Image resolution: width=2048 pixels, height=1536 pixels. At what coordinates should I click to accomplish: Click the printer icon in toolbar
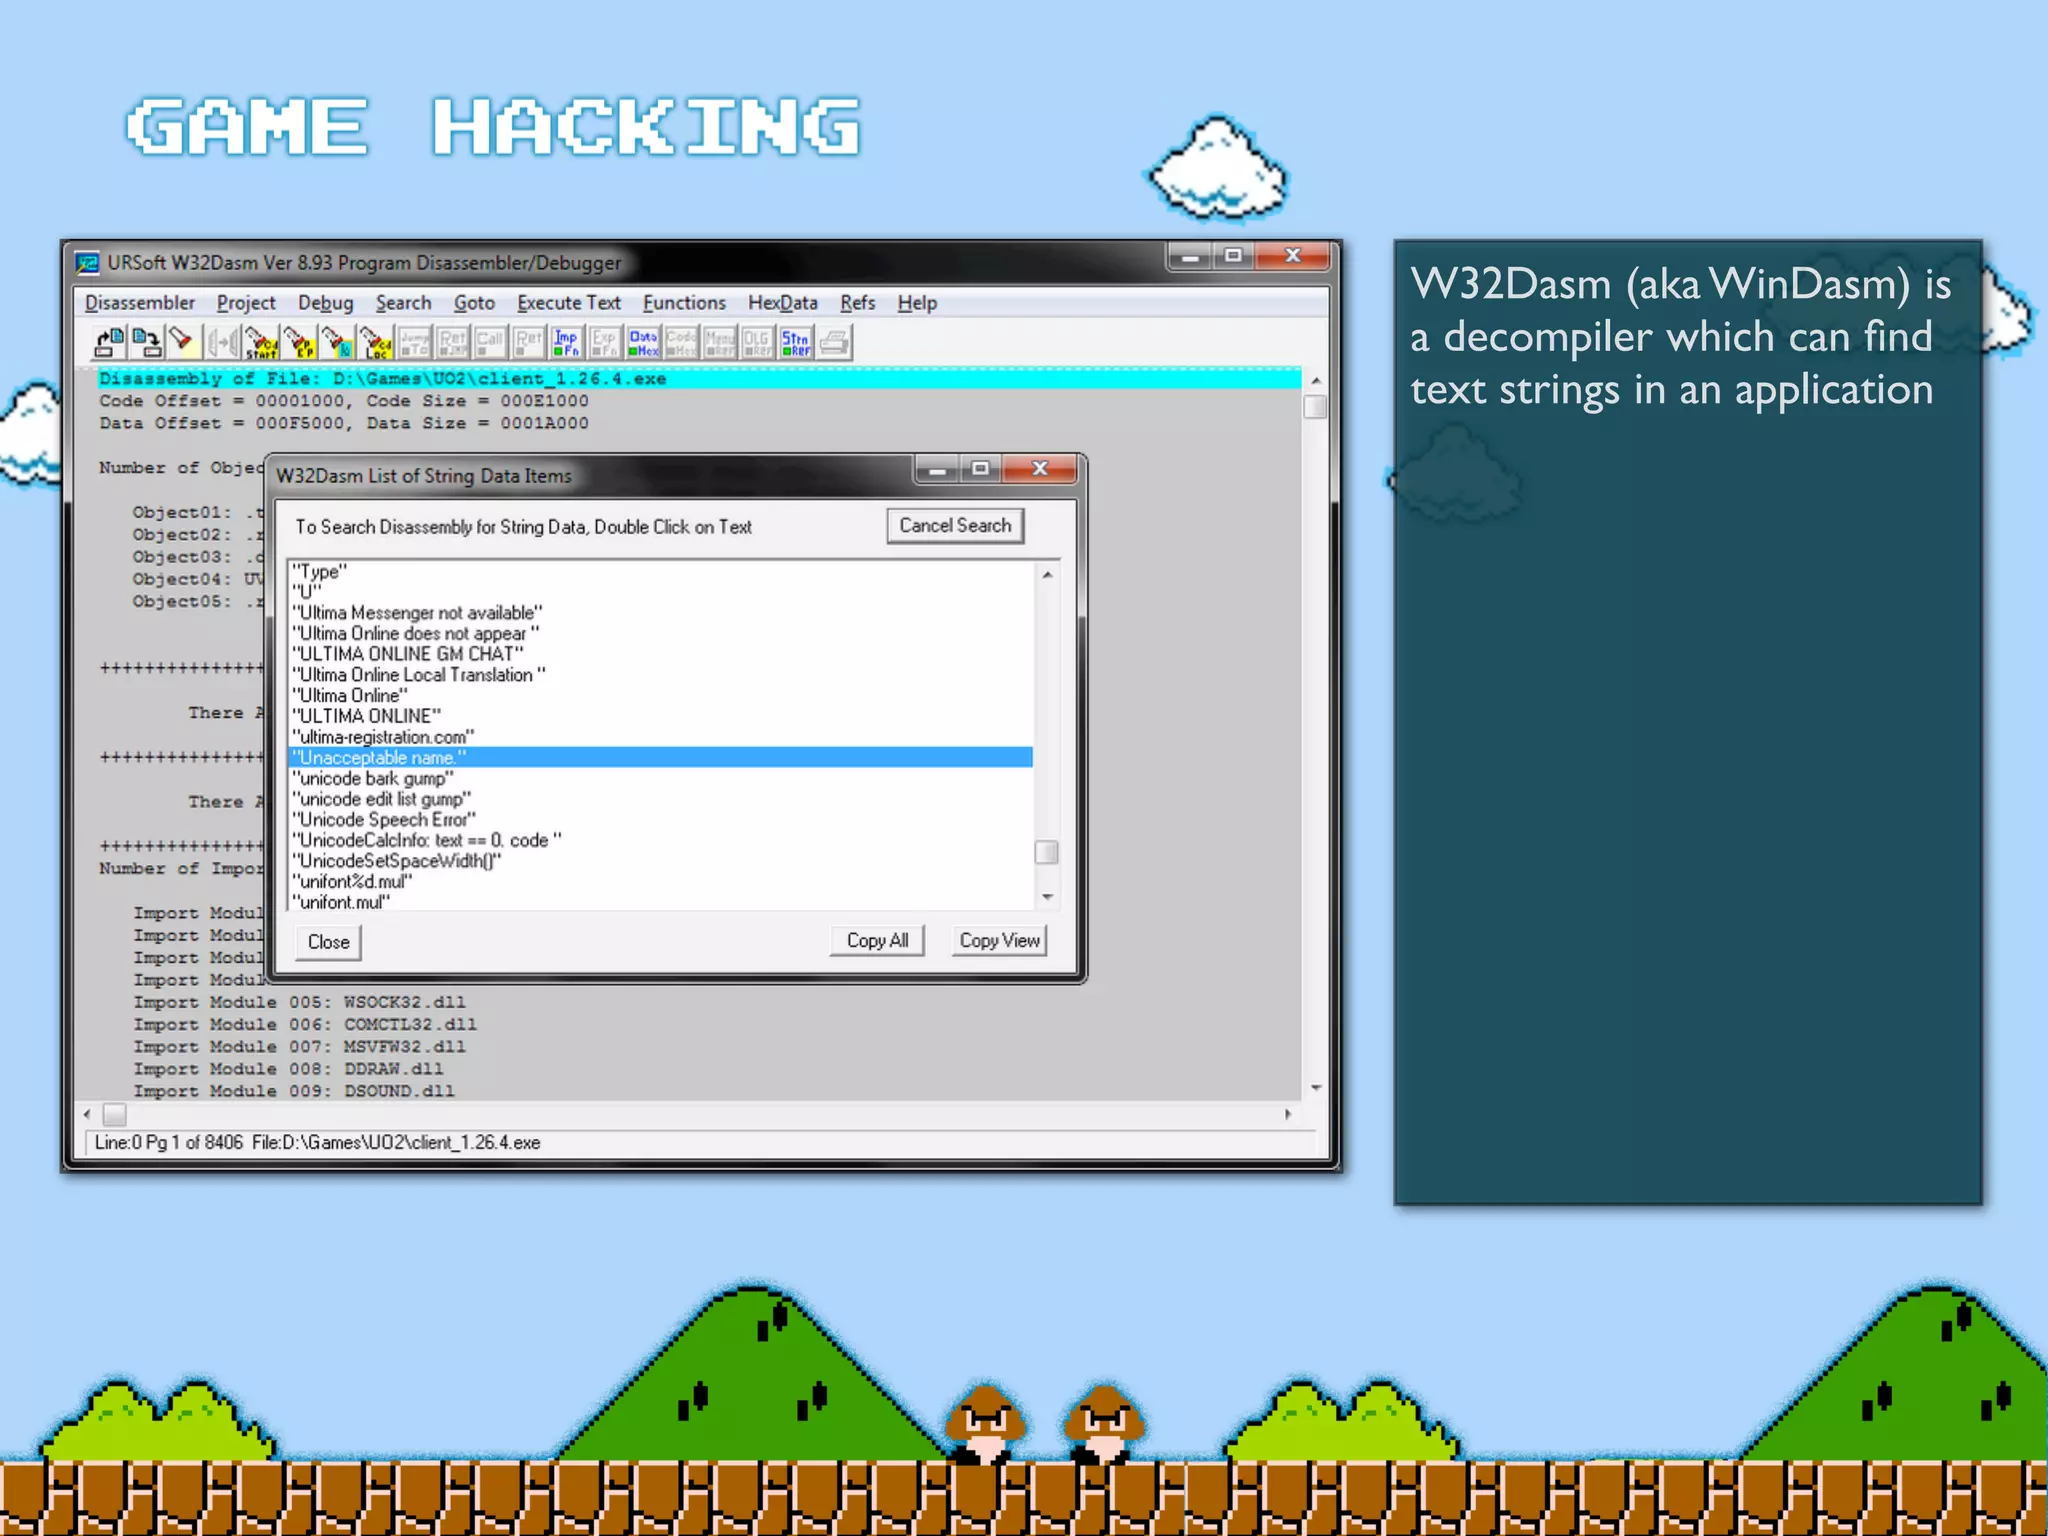(x=835, y=343)
